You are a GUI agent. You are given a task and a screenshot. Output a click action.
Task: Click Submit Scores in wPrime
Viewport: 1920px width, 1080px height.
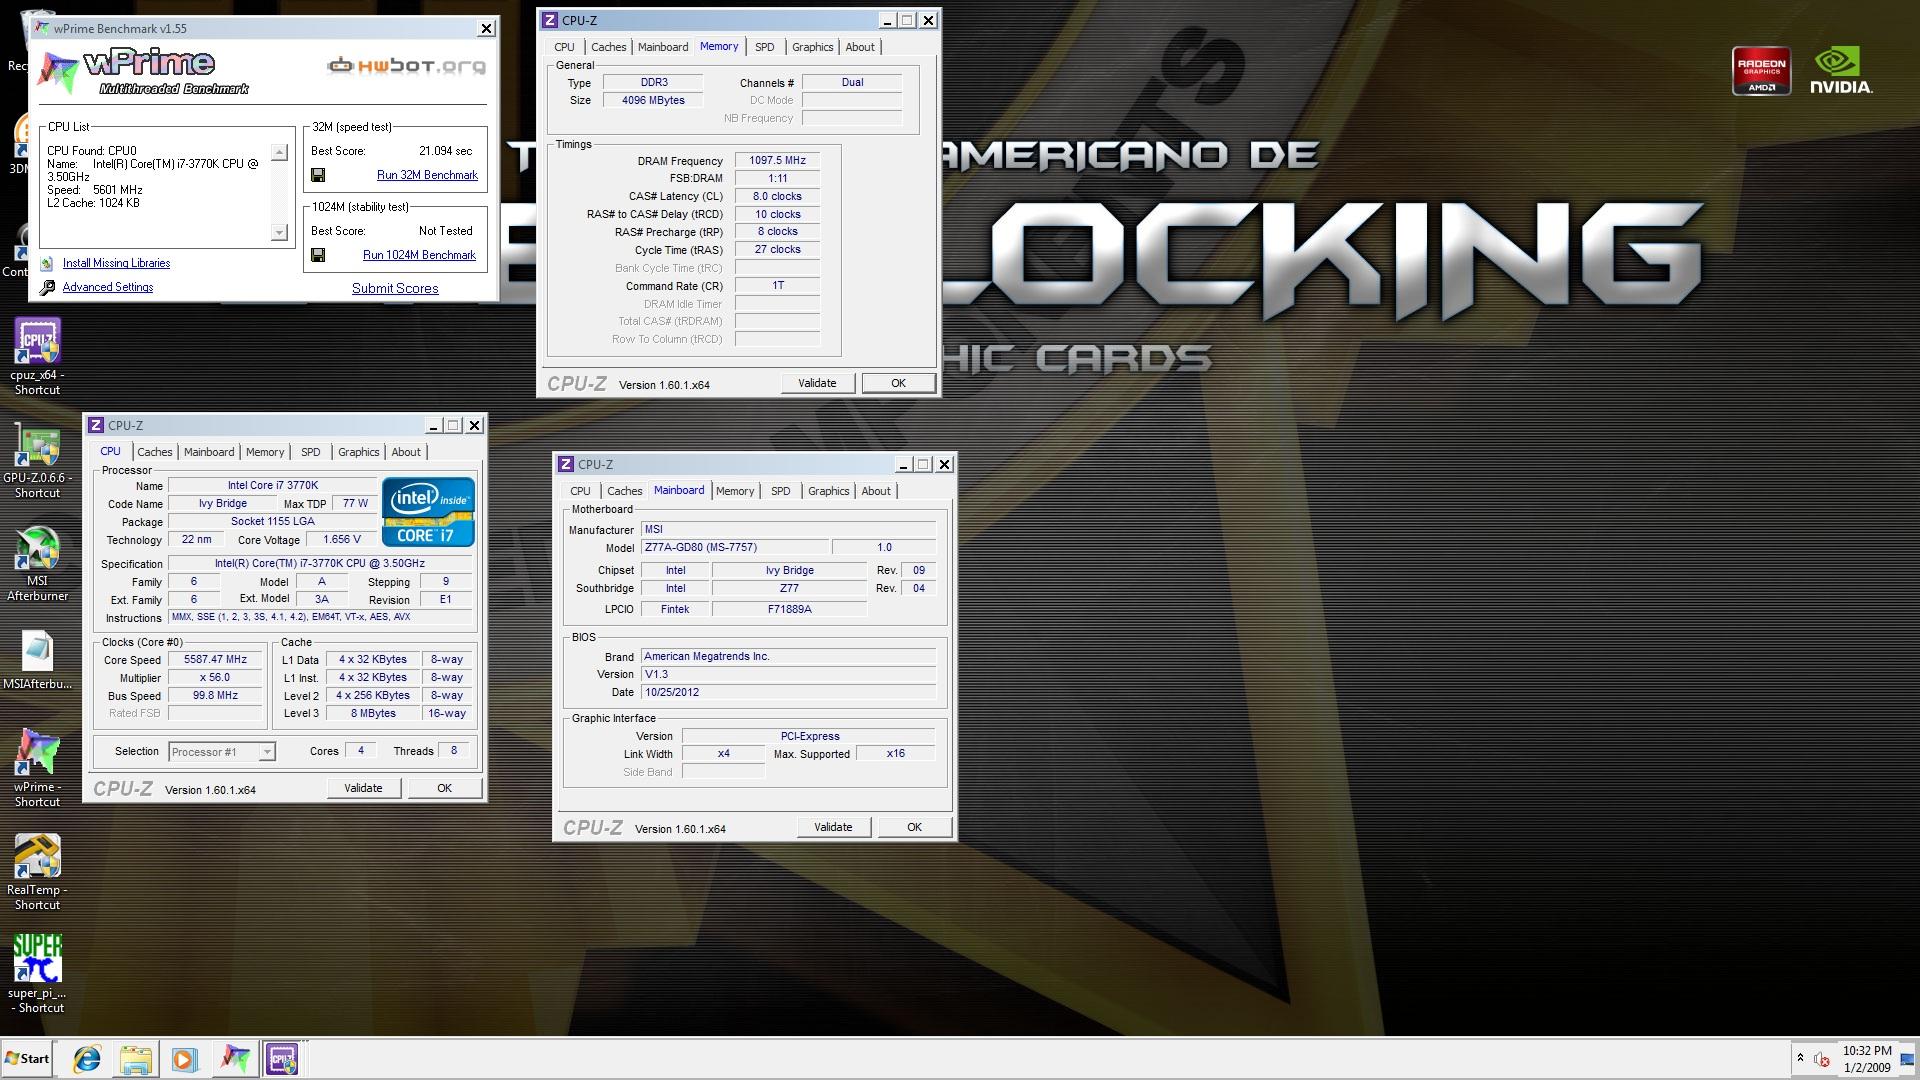(x=395, y=288)
